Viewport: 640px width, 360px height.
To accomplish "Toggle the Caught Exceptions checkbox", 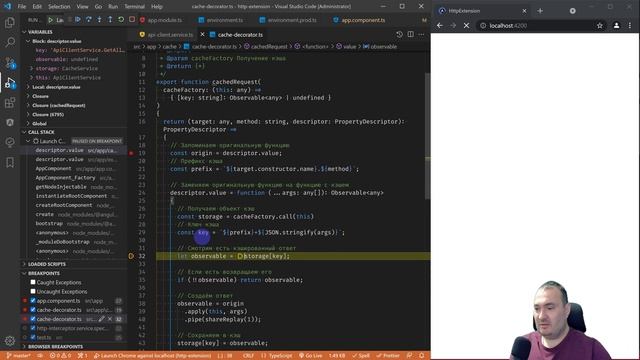I will [x=33, y=282].
